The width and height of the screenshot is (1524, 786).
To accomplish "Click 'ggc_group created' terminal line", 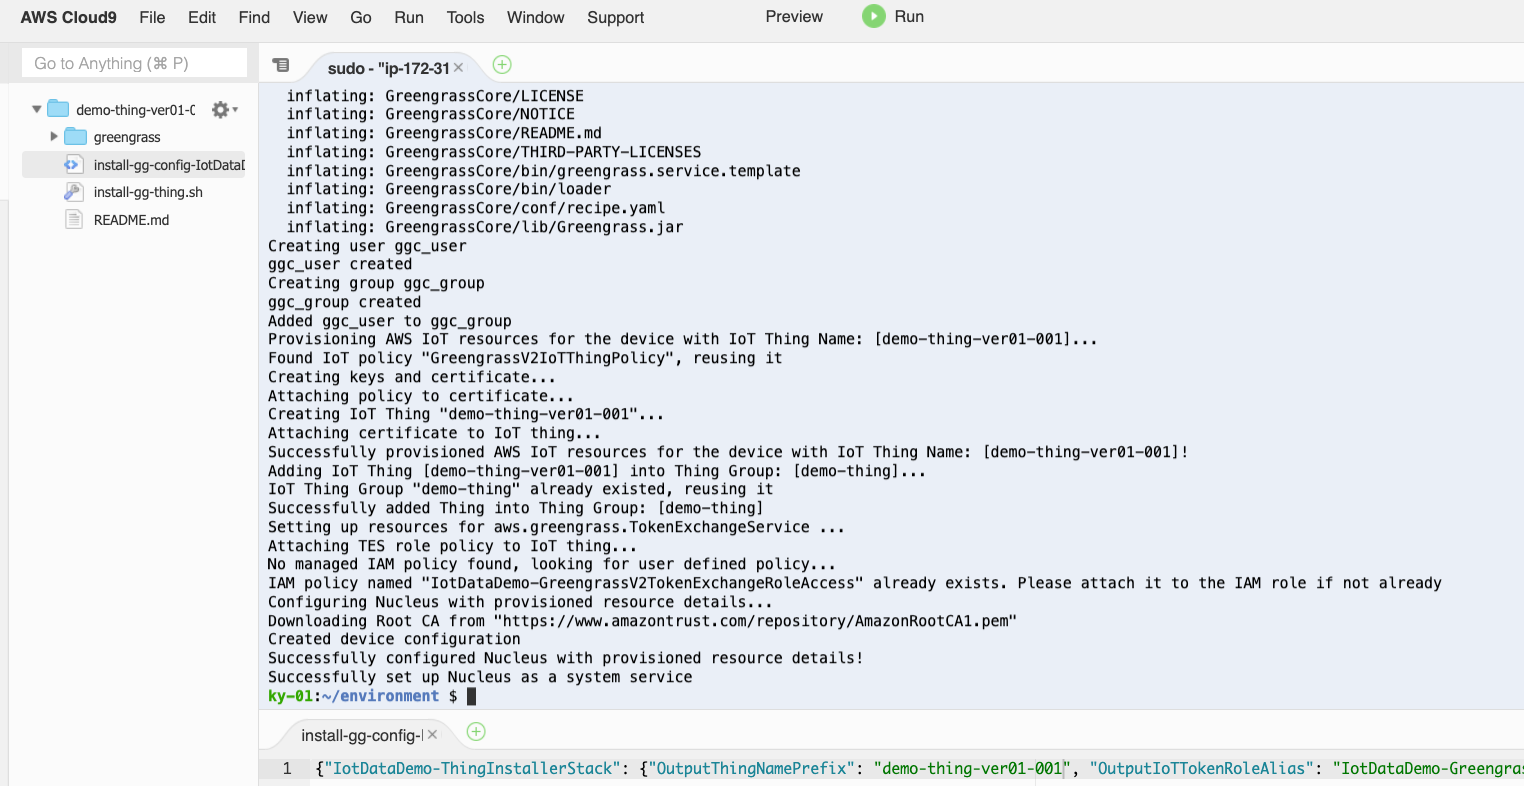I will (344, 302).
